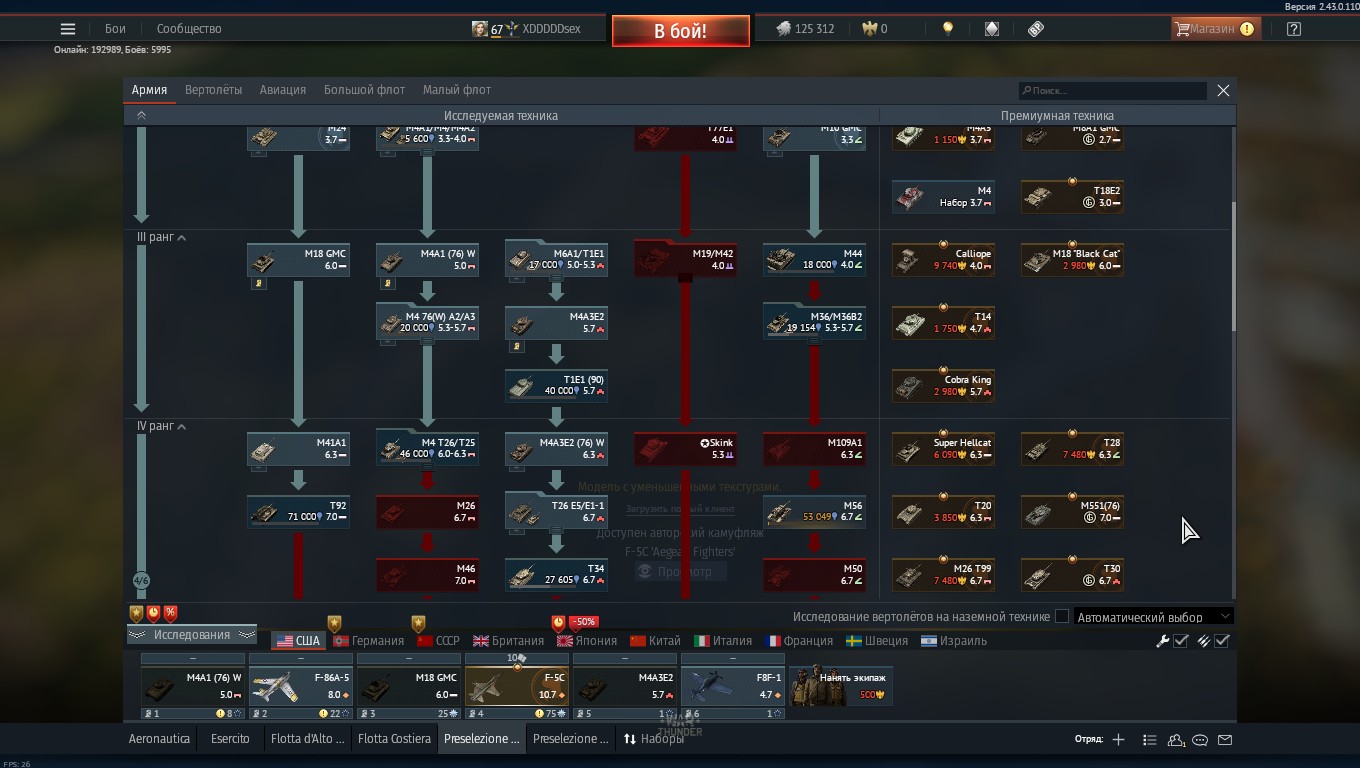Open the lightbulb hints icon
This screenshot has width=1360, height=768.
pyautogui.click(x=948, y=29)
